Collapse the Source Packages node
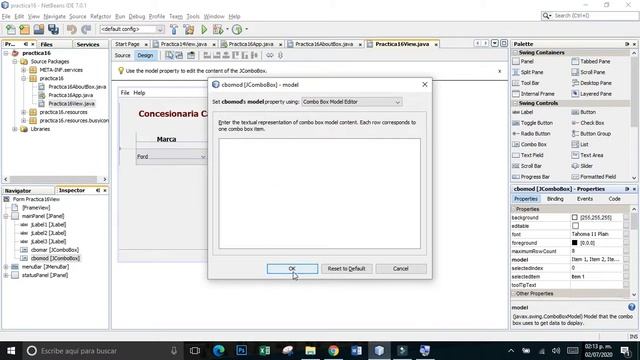Screen dimensions: 640x360 point(15,62)
